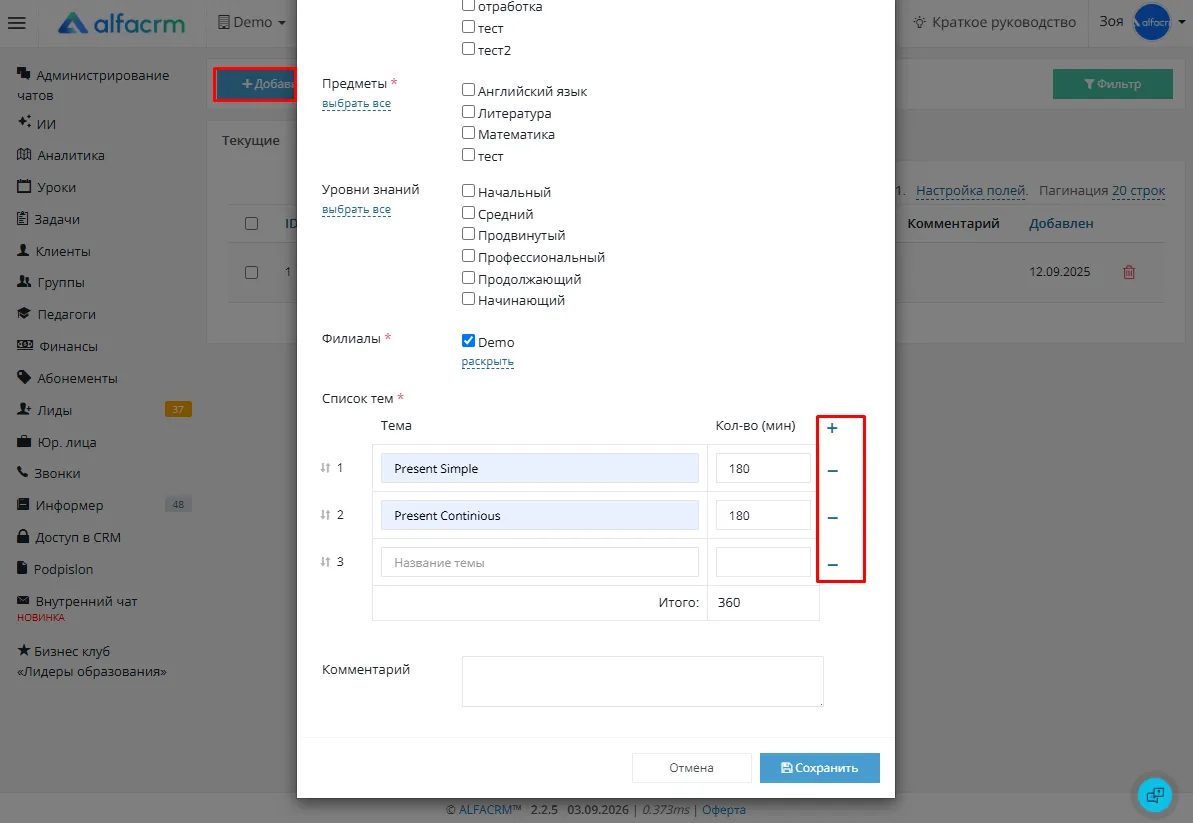Click the Комментарий text area
The height and width of the screenshot is (823, 1193).
[x=642, y=682]
